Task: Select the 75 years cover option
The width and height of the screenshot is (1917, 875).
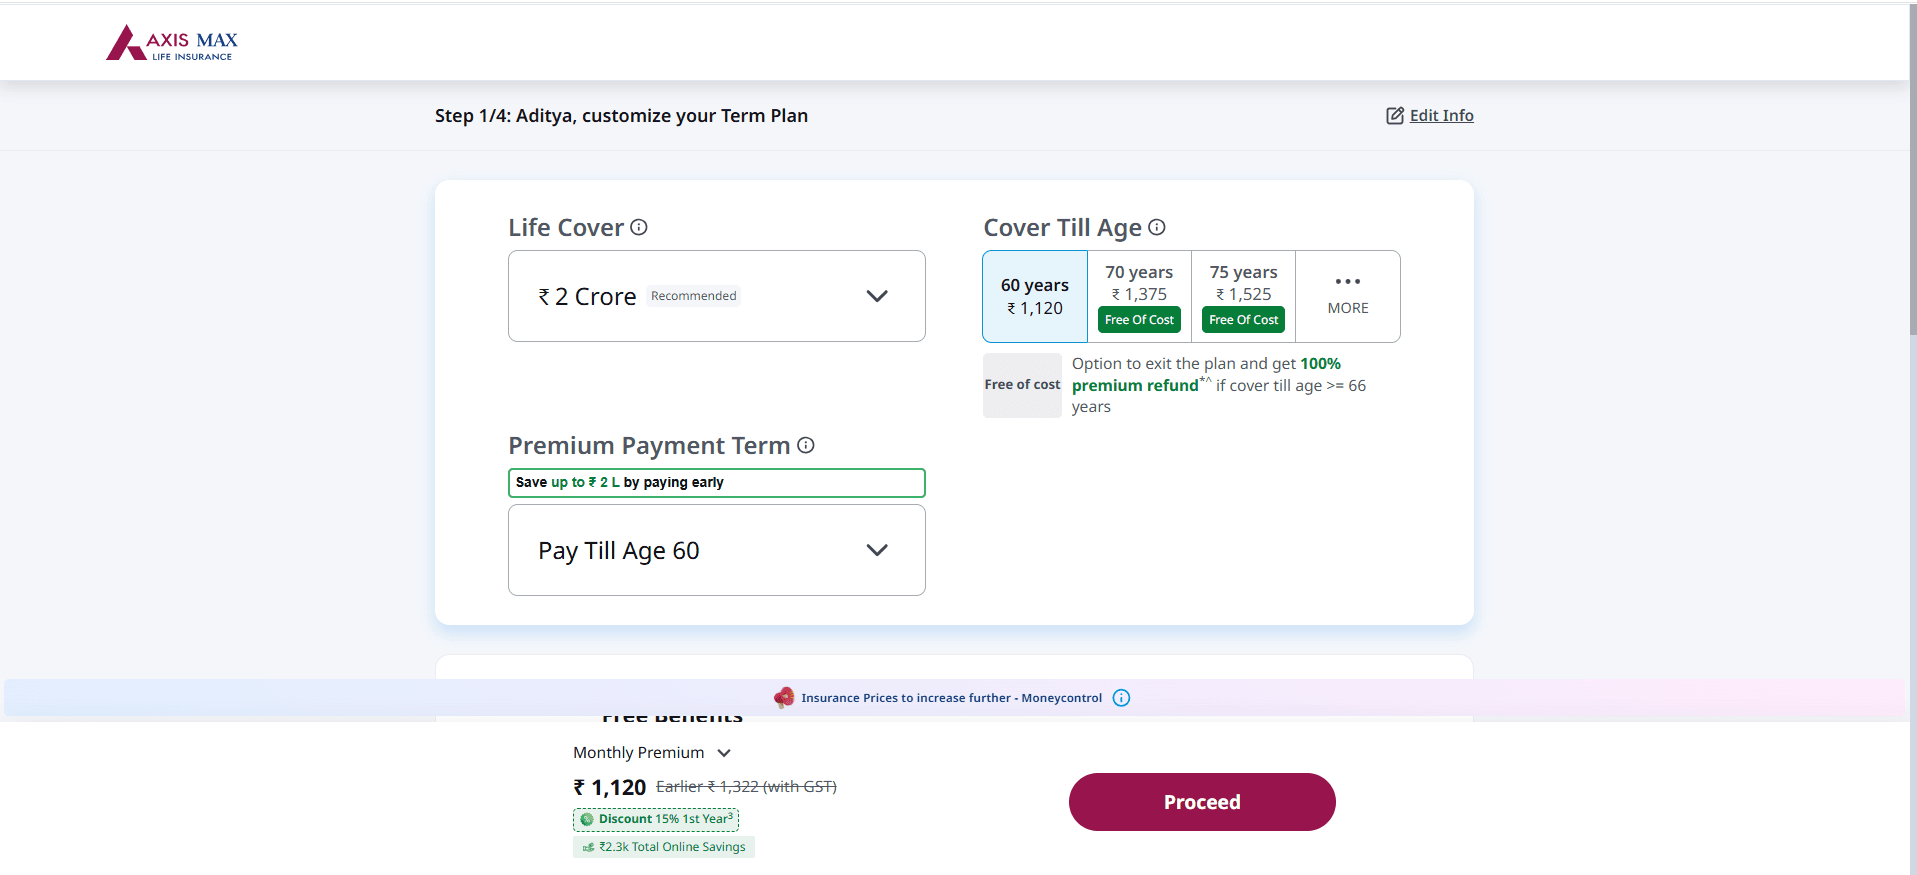Action: (1243, 284)
